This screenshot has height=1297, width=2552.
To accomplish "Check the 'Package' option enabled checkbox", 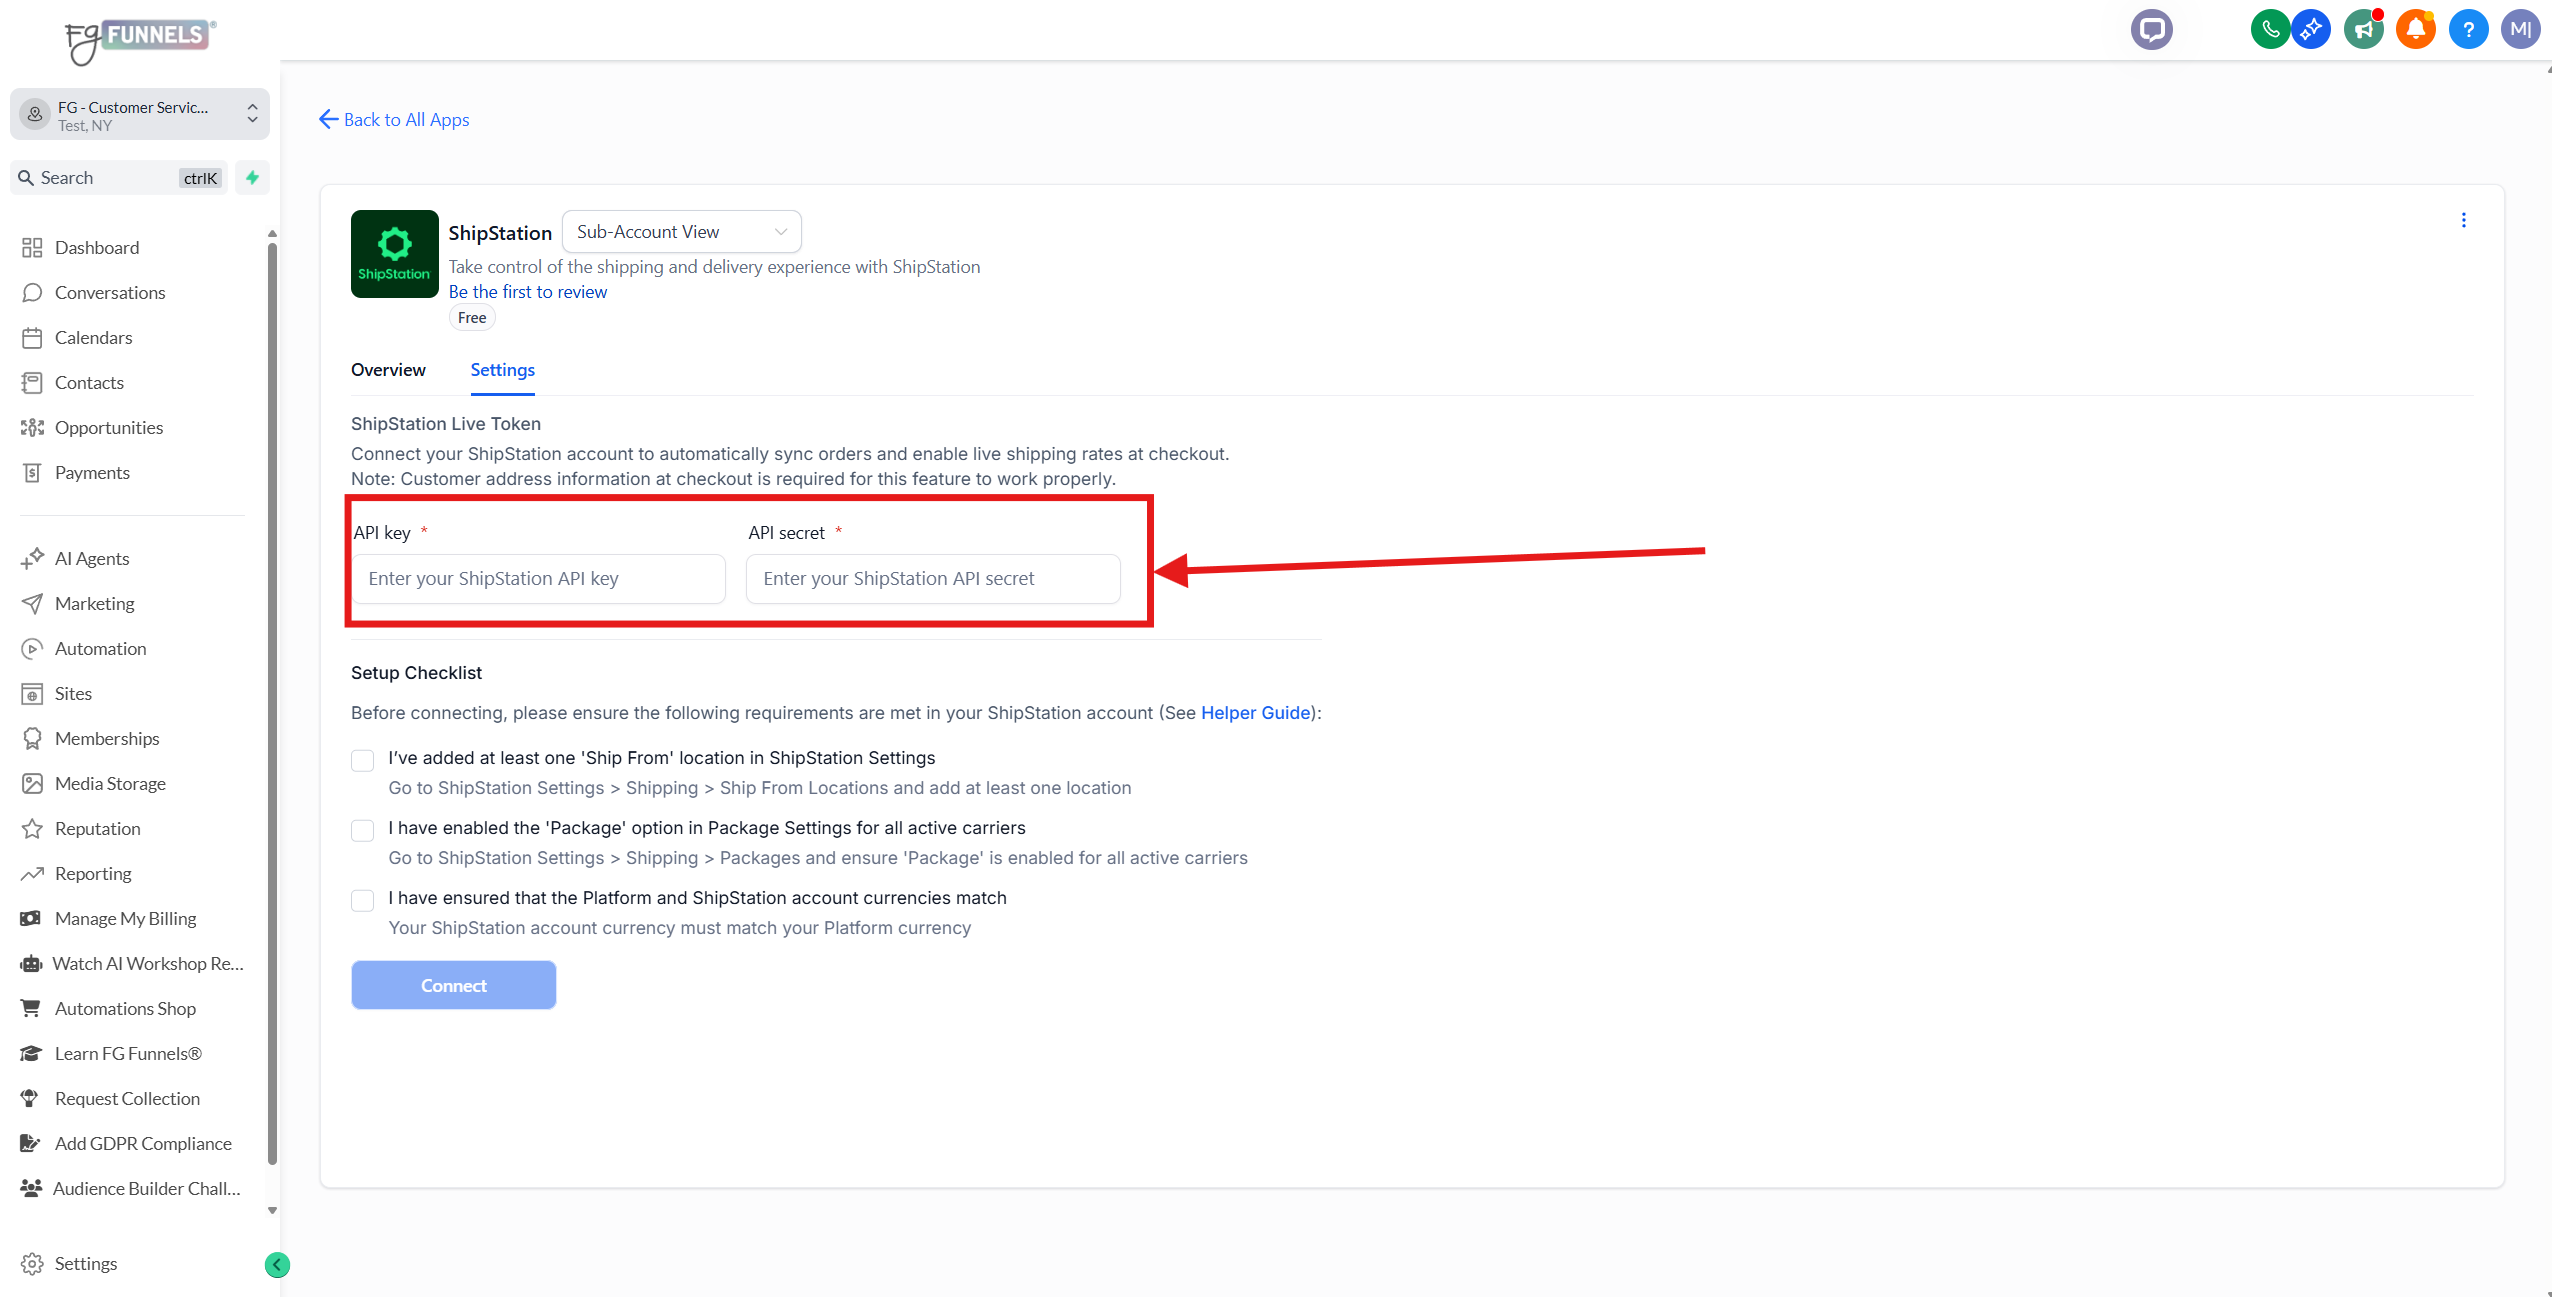I will pyautogui.click(x=363, y=831).
